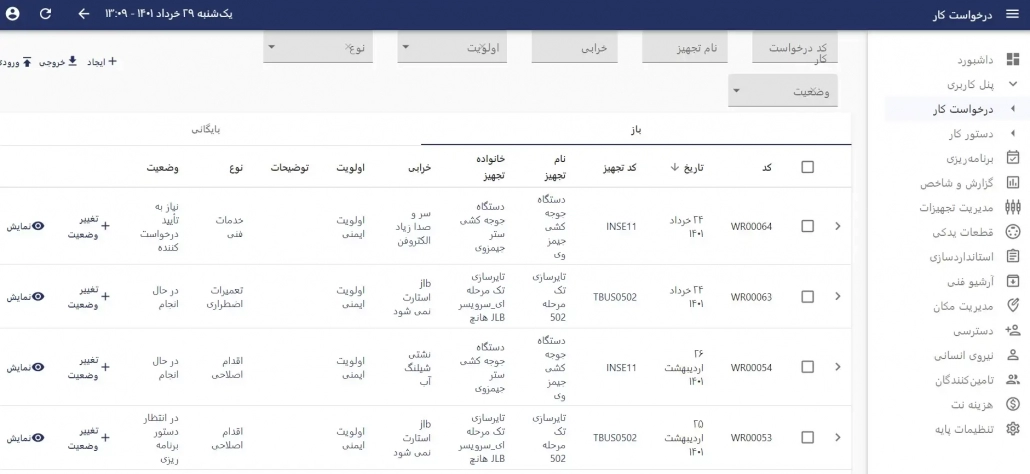The image size is (1030, 474).
Task: Expand the WR00064 row chevron
Action: point(838,226)
